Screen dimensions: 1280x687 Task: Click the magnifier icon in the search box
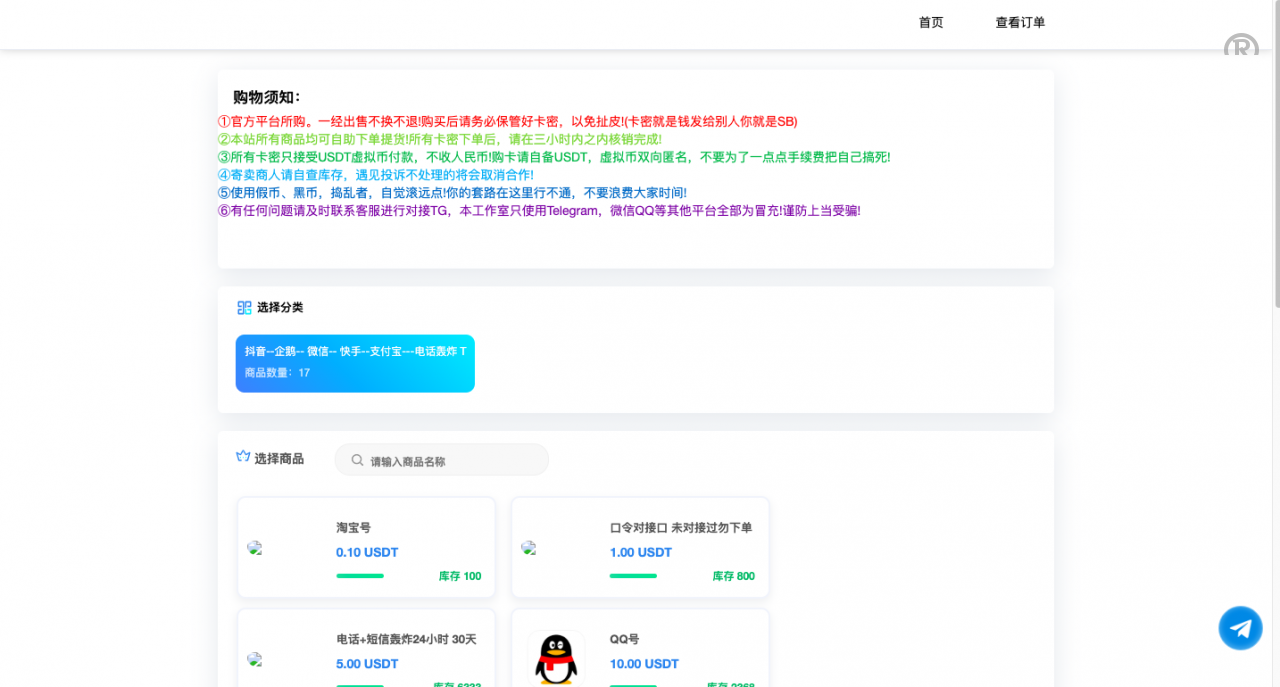click(x=357, y=460)
